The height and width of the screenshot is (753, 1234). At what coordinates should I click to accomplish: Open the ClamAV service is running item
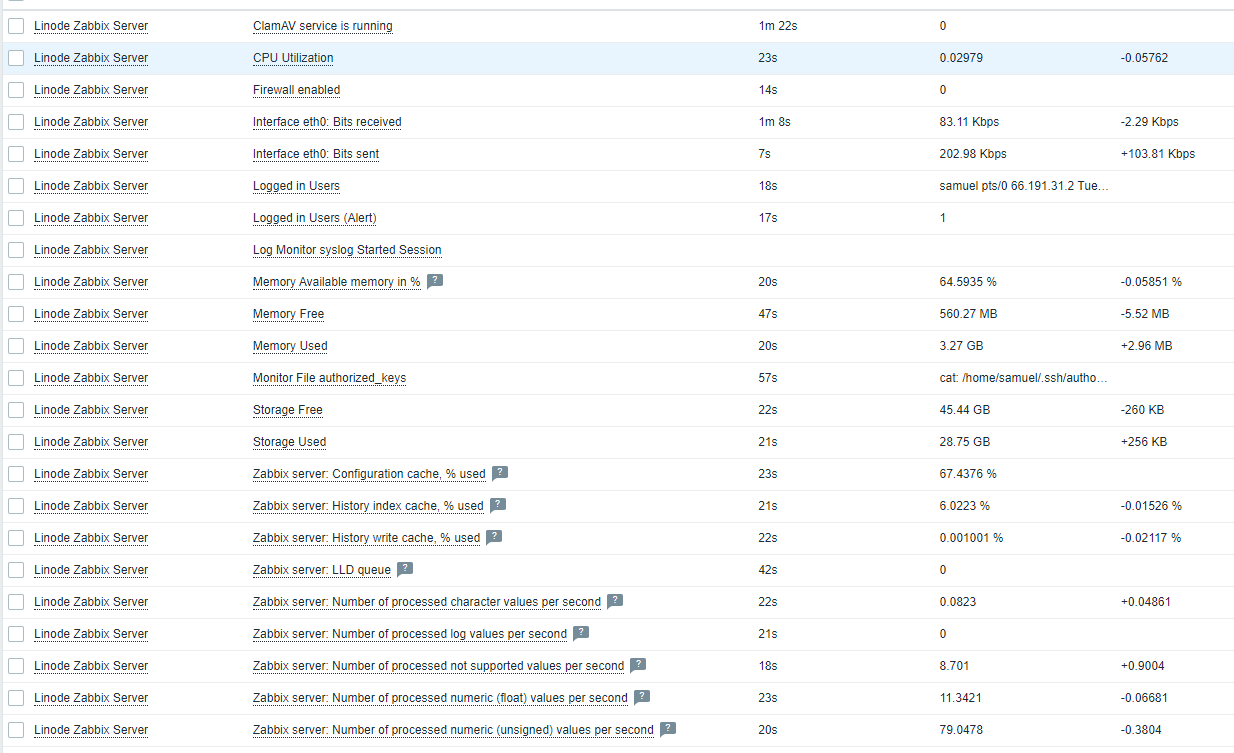322,26
